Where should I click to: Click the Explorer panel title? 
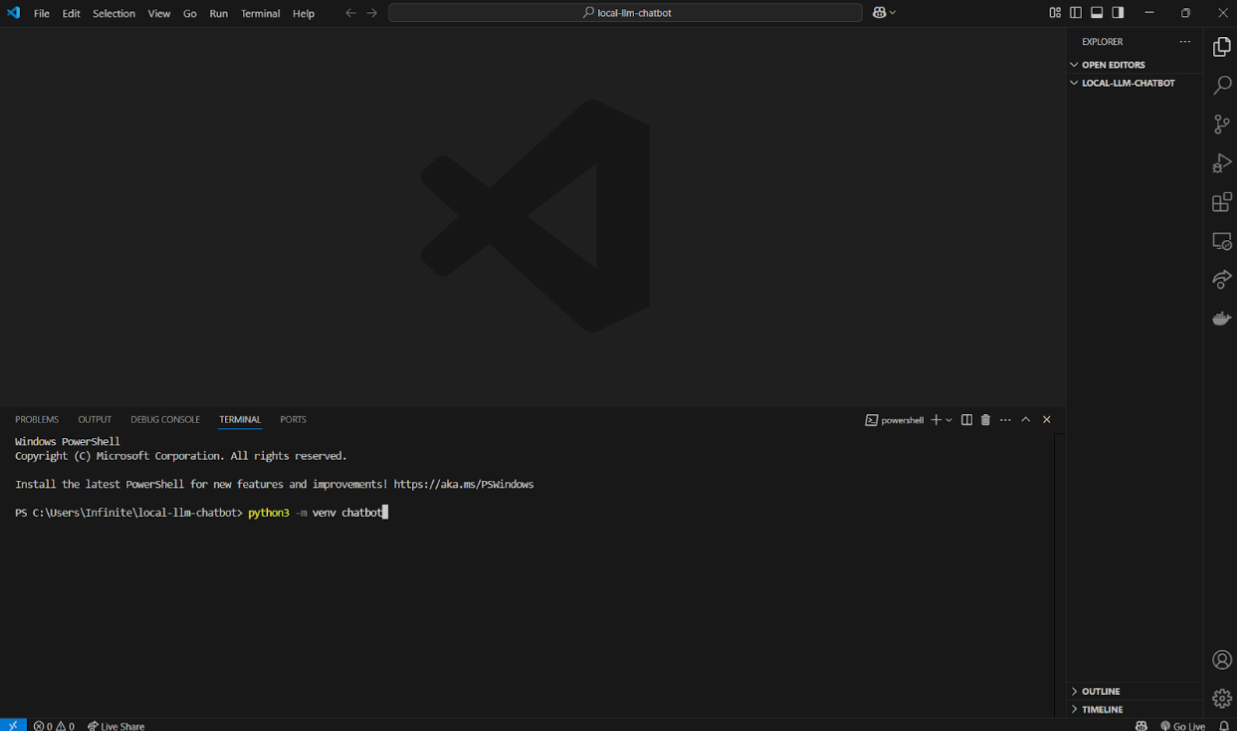(x=1102, y=42)
